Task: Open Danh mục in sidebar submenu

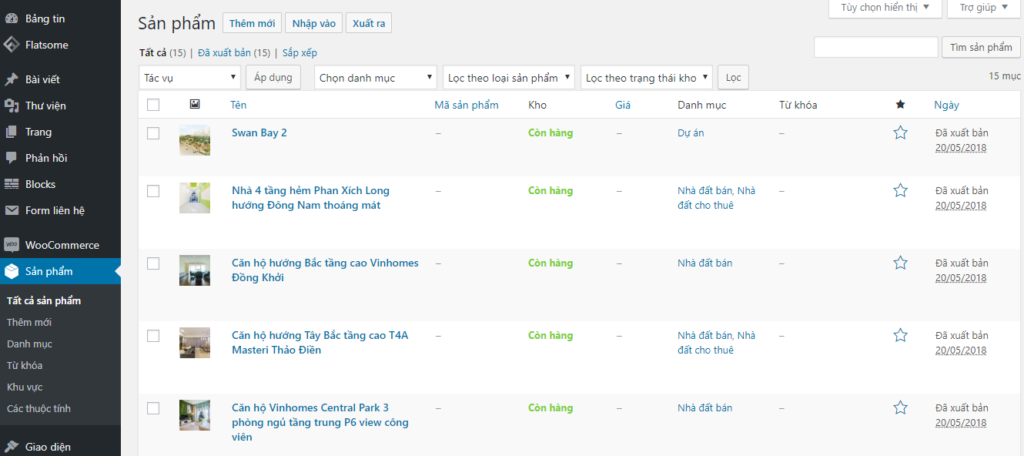Action: (29, 344)
